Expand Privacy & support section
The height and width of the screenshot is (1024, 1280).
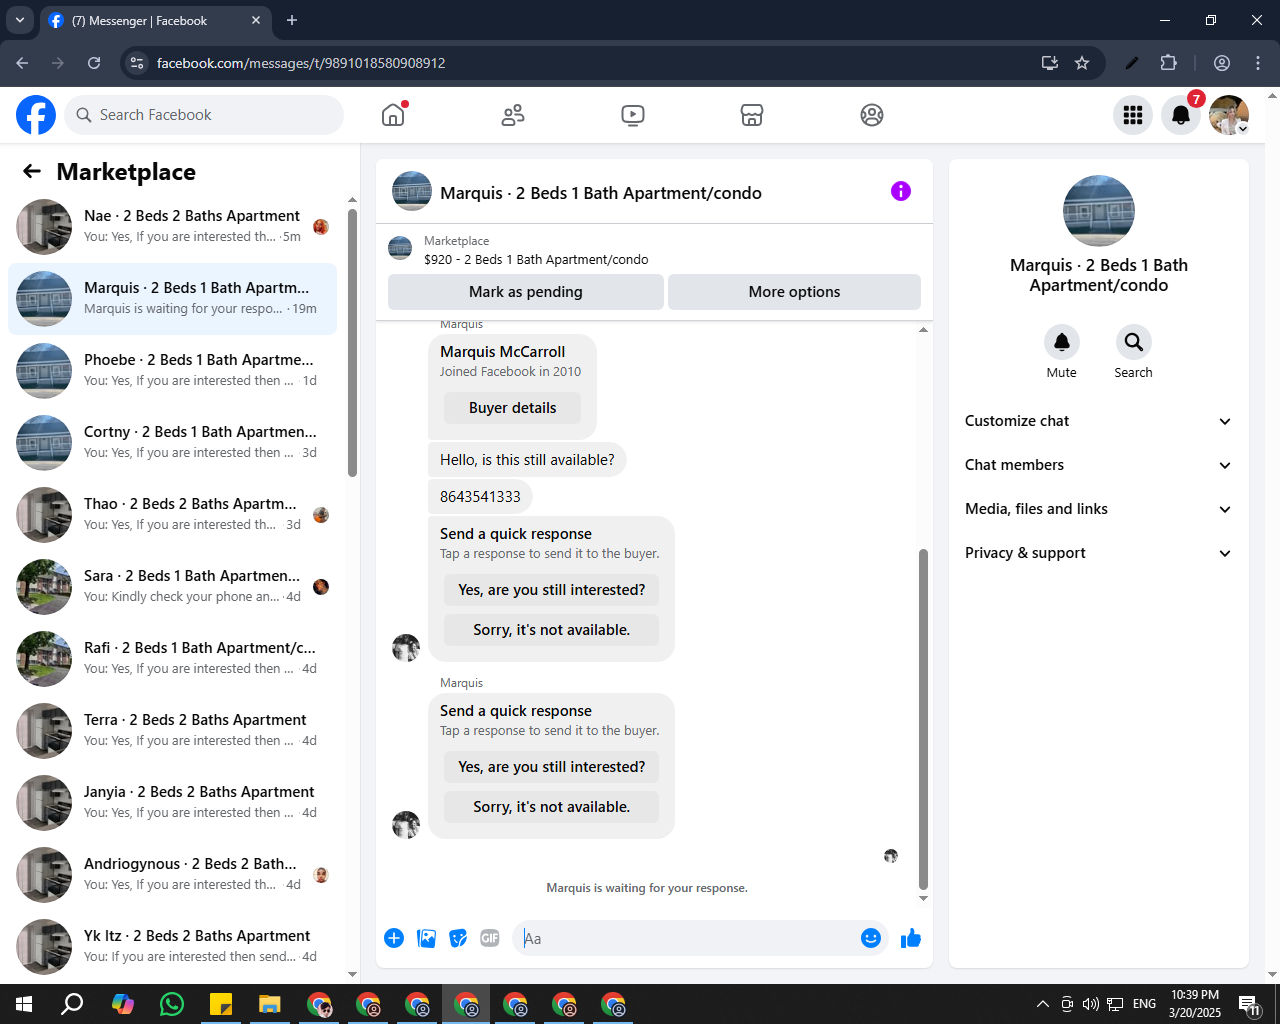click(x=1098, y=553)
